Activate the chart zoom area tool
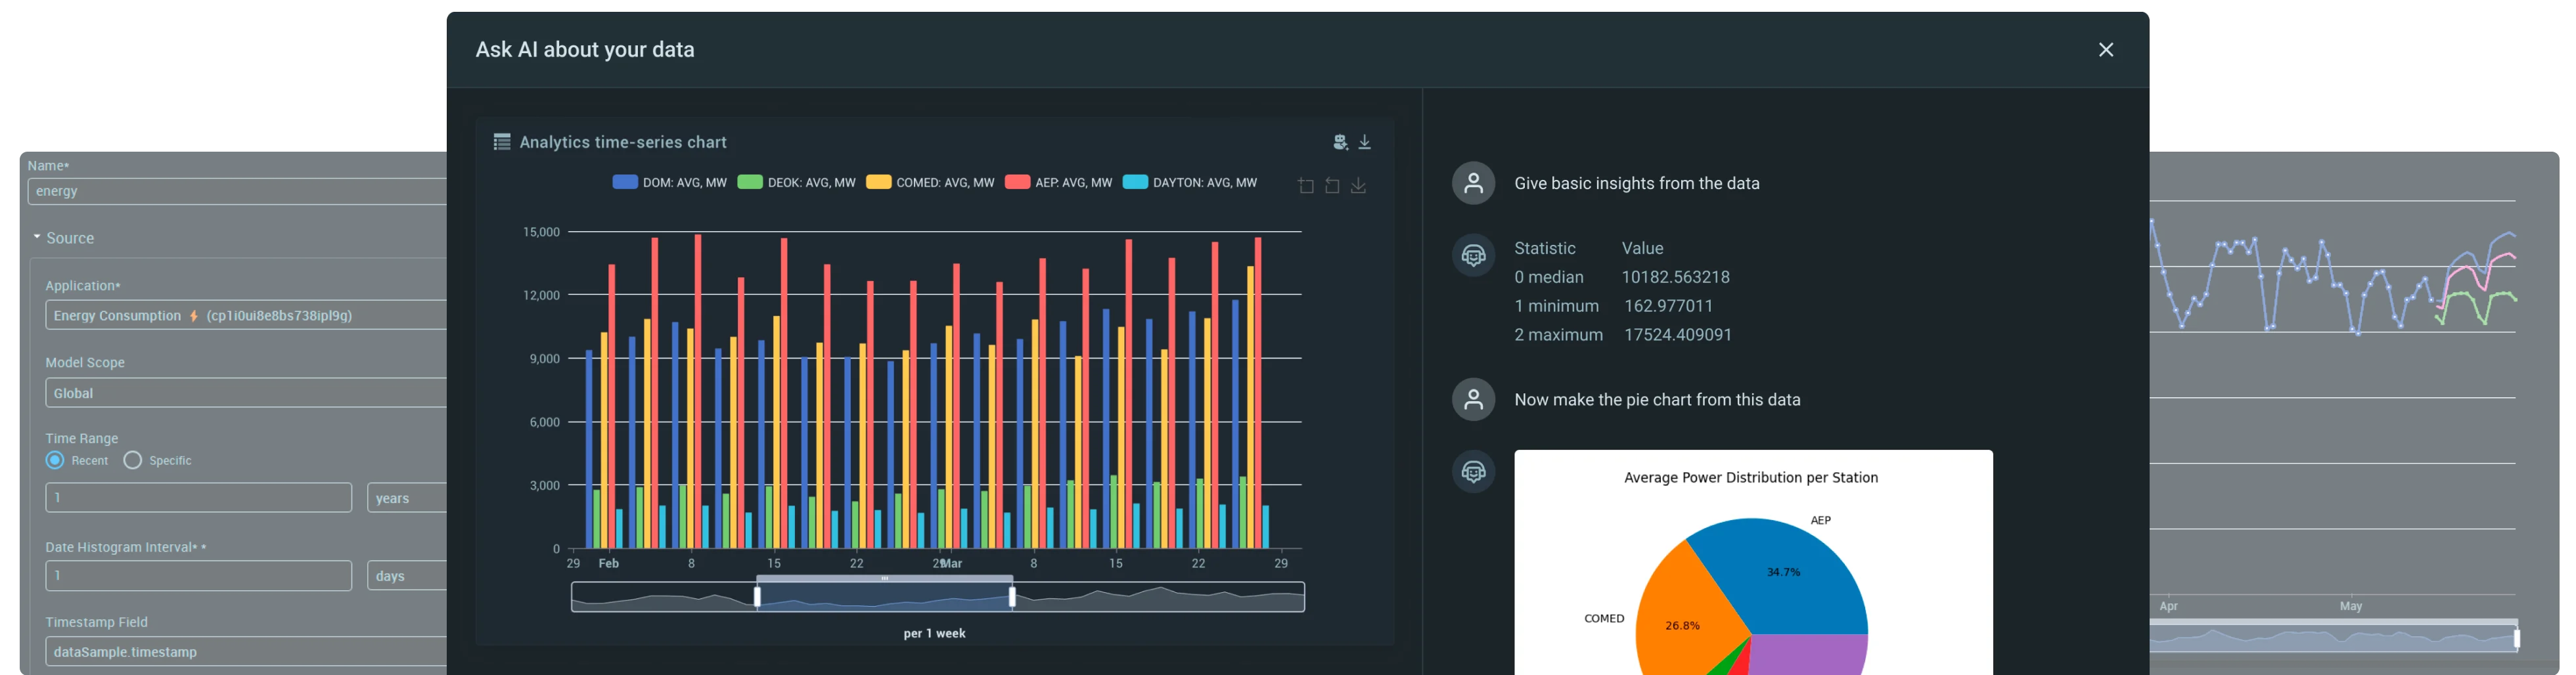 (x=1306, y=186)
